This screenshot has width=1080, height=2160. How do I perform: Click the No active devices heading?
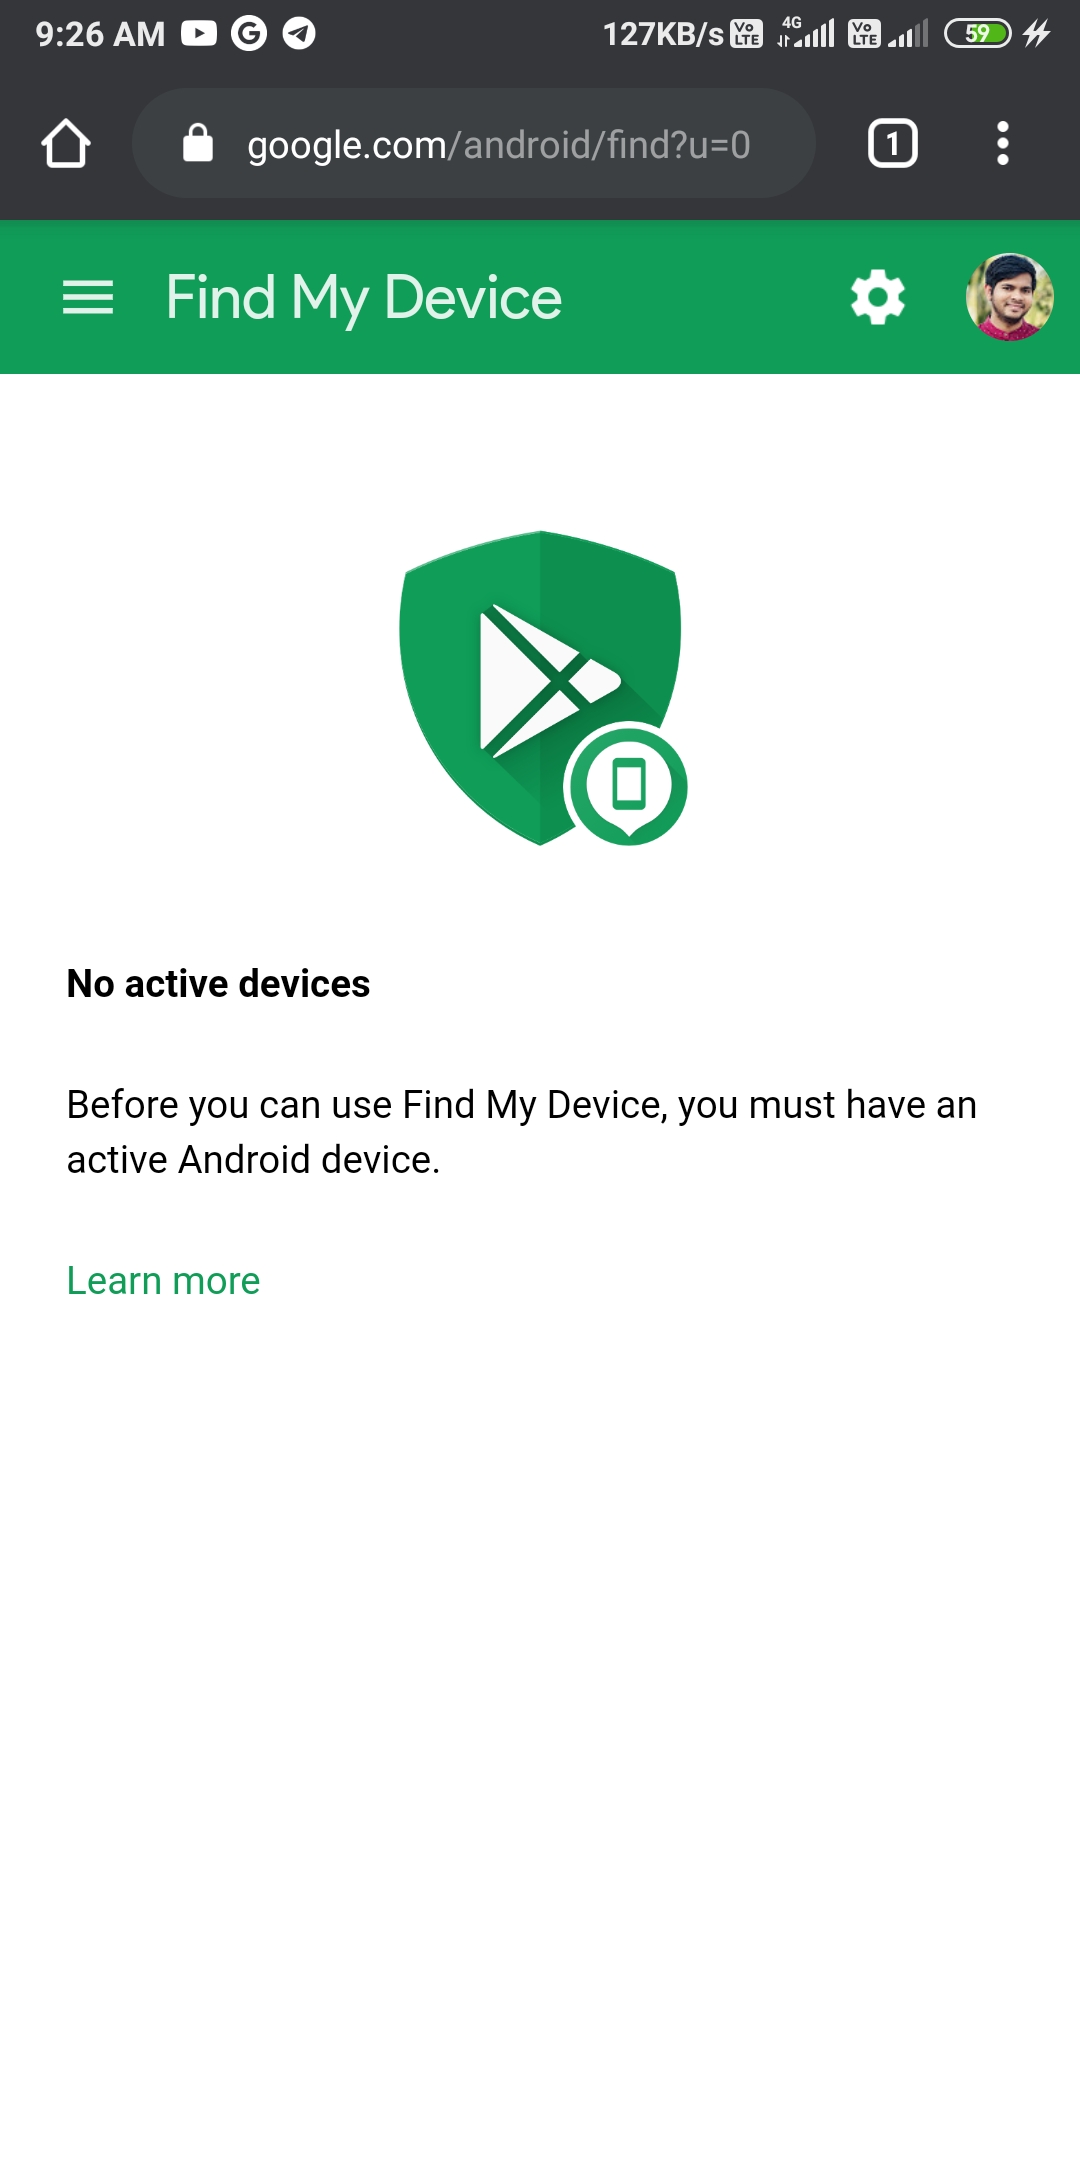point(218,984)
